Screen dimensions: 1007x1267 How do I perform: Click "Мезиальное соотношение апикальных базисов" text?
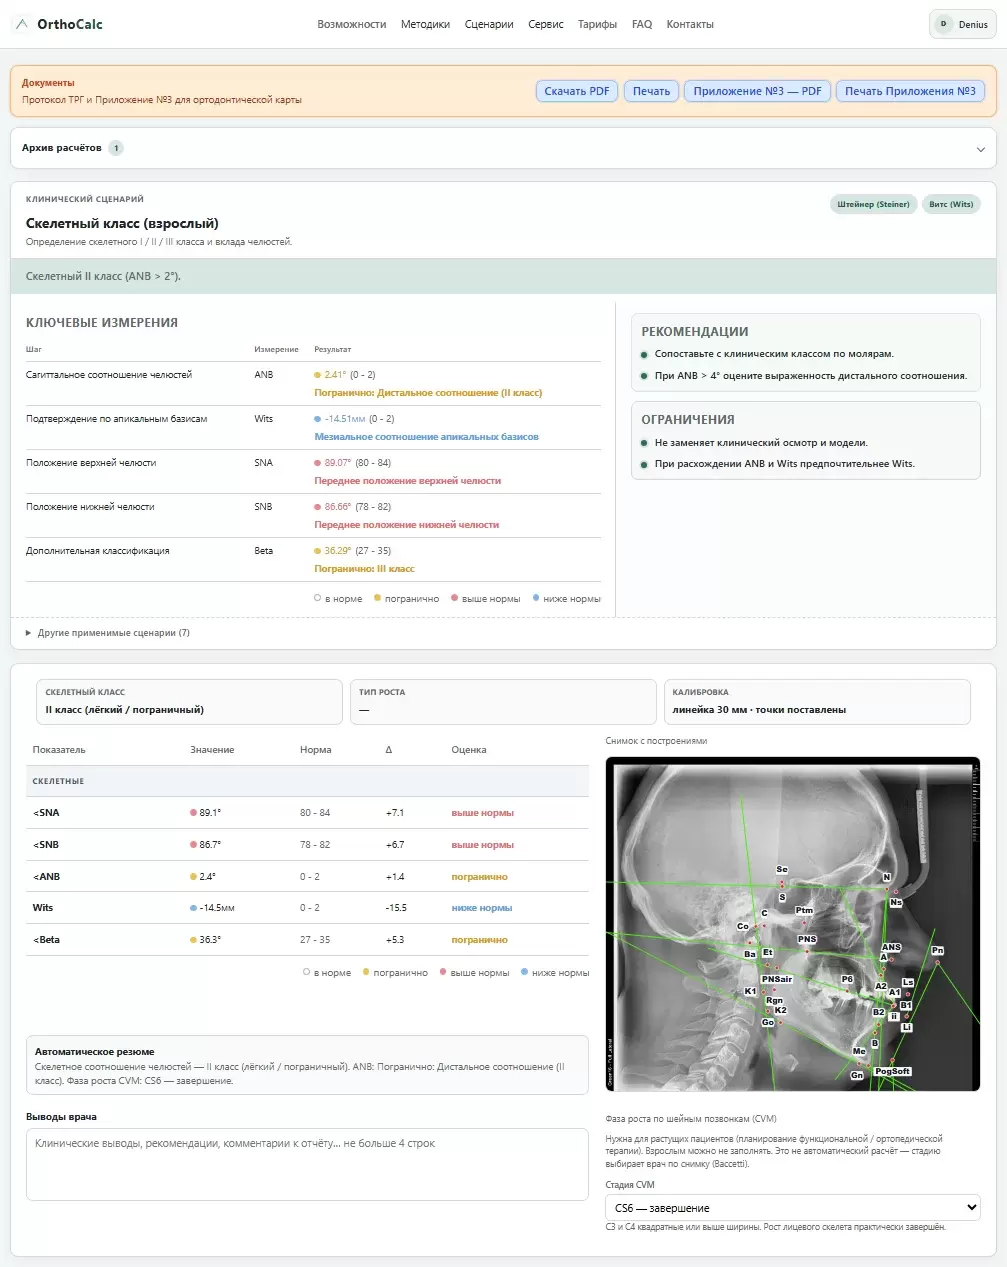(x=427, y=437)
